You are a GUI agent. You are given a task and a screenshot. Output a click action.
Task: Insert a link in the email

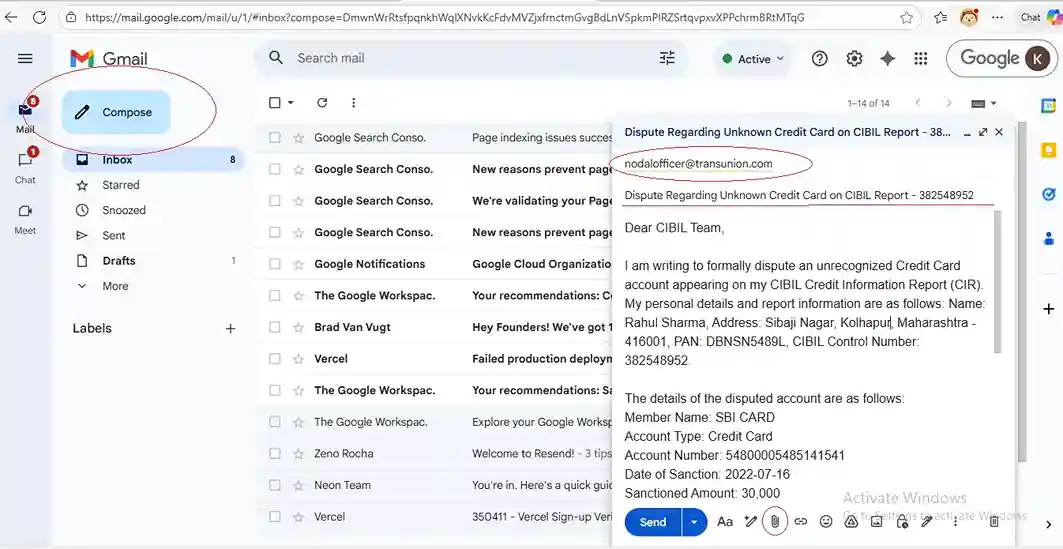click(800, 521)
